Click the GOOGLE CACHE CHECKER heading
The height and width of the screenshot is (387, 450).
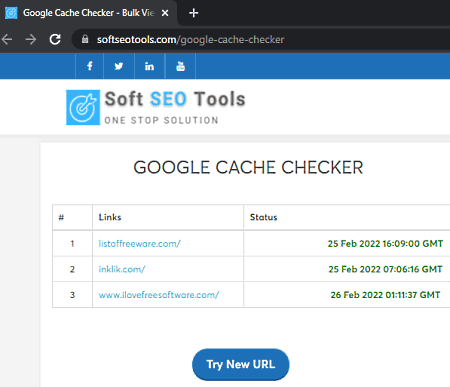(x=248, y=167)
